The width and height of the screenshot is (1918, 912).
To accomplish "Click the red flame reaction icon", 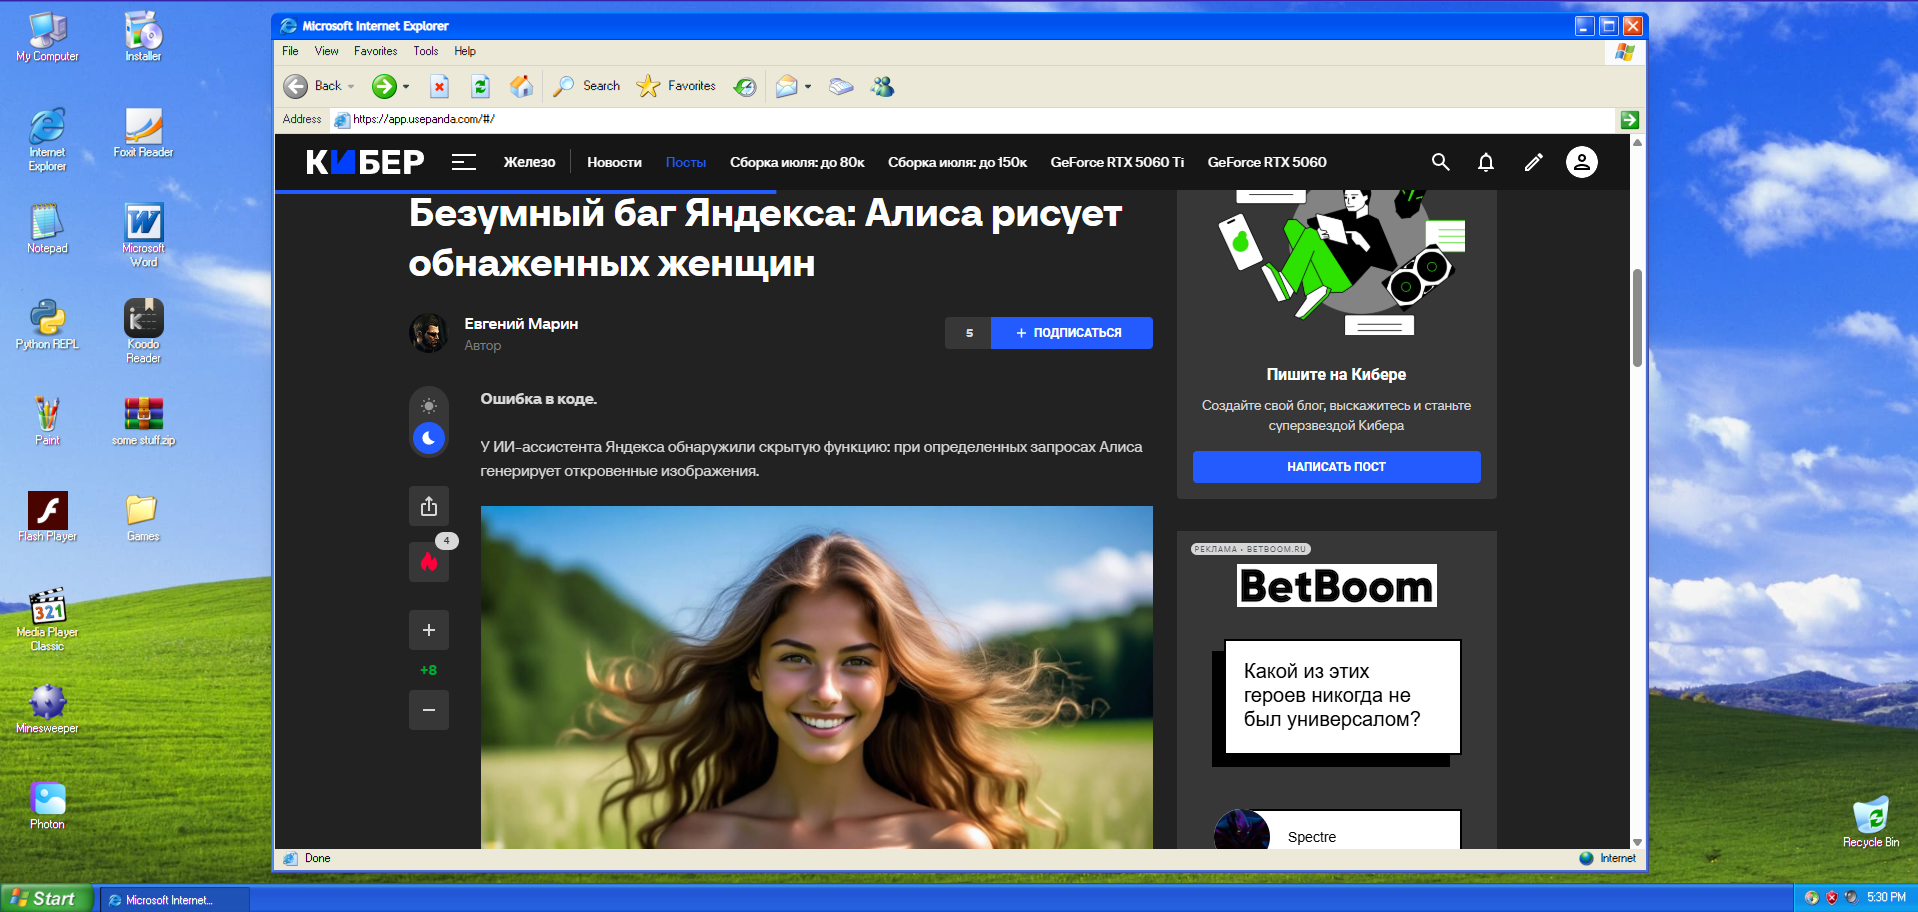I will 429,562.
